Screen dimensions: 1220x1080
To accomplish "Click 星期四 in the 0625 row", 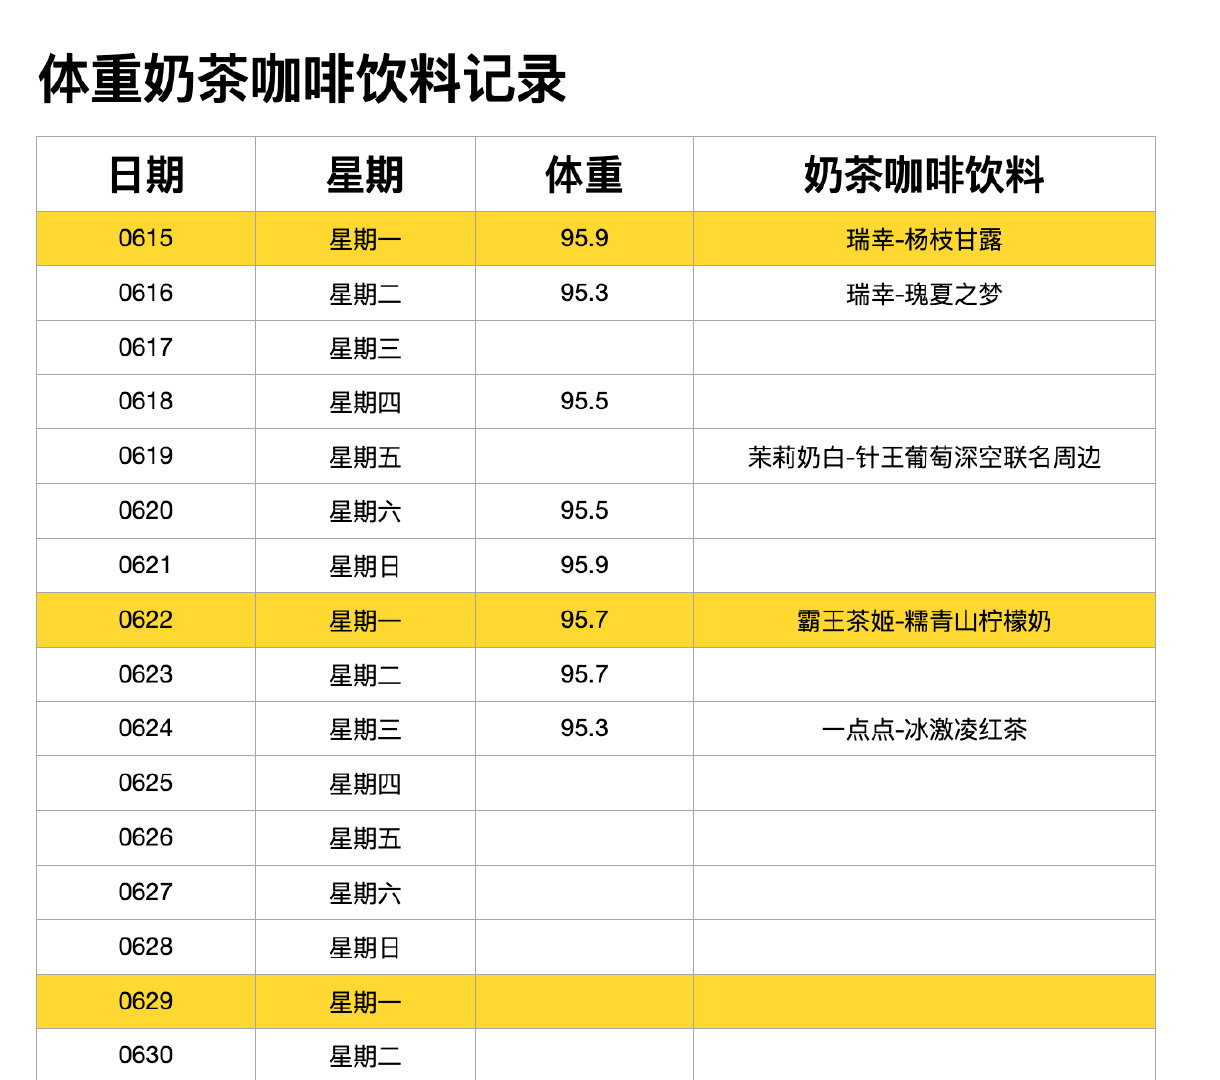I will coord(365,783).
